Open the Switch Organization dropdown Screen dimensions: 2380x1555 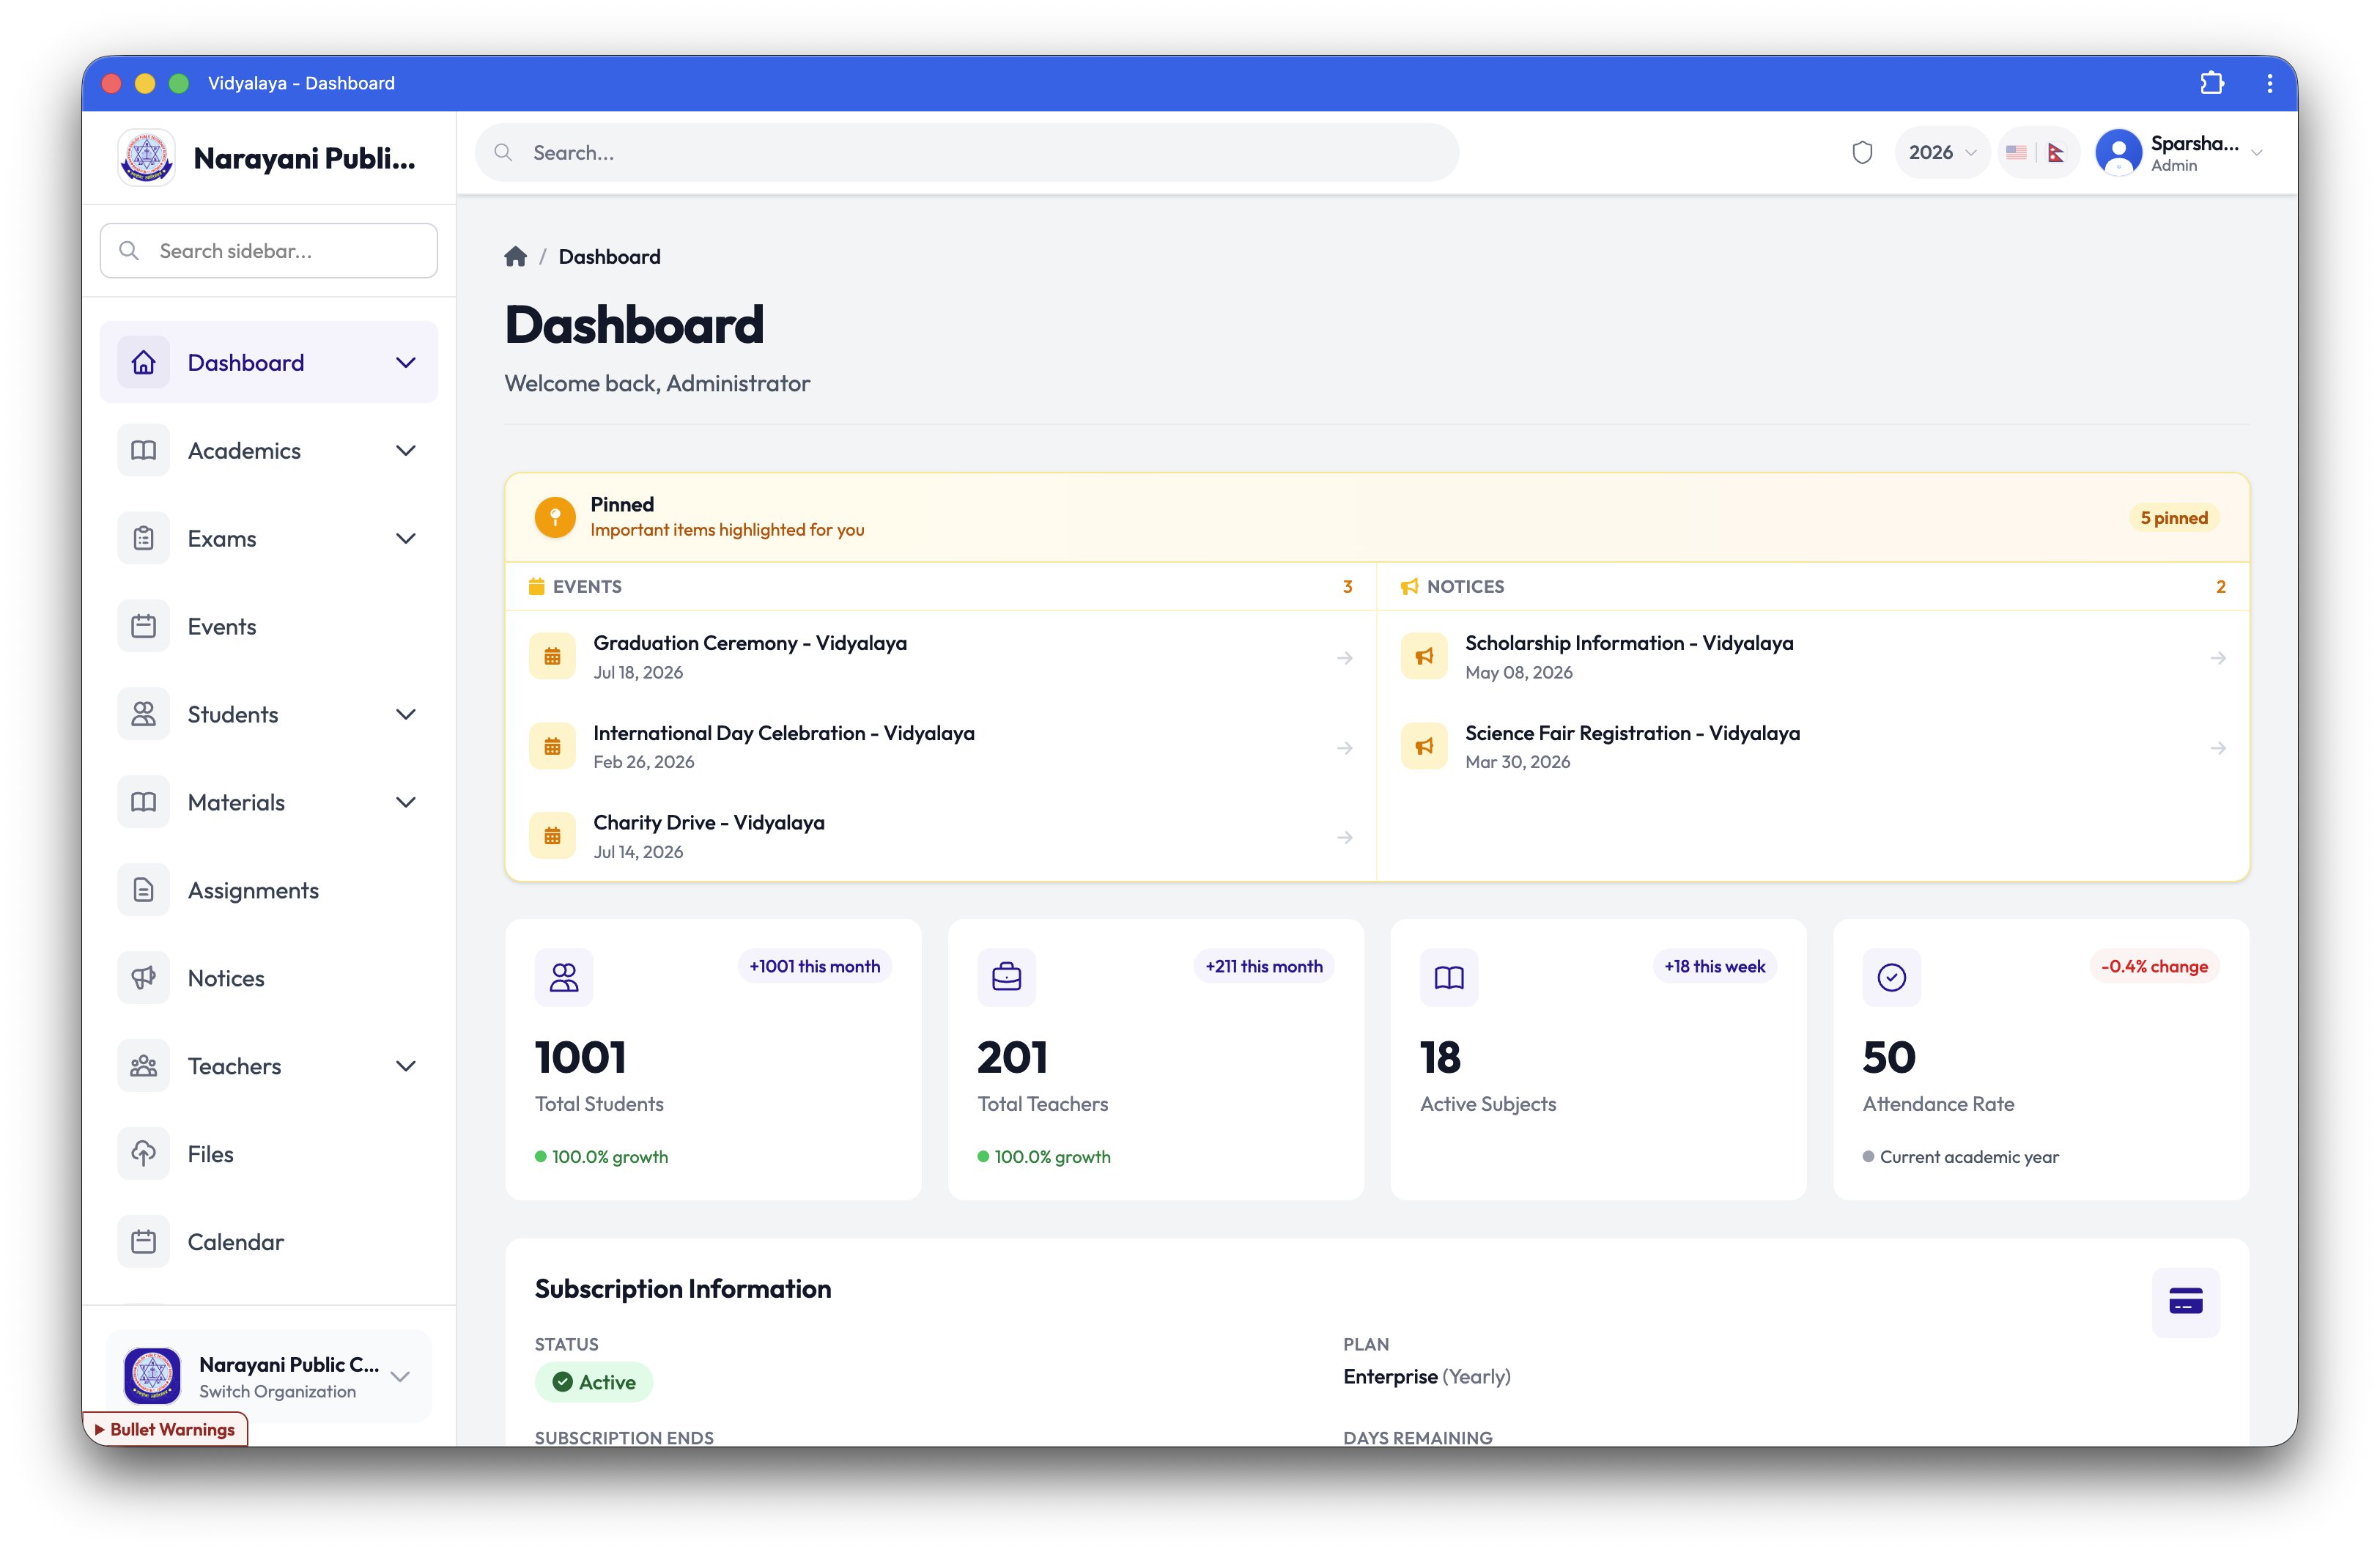[x=269, y=1376]
